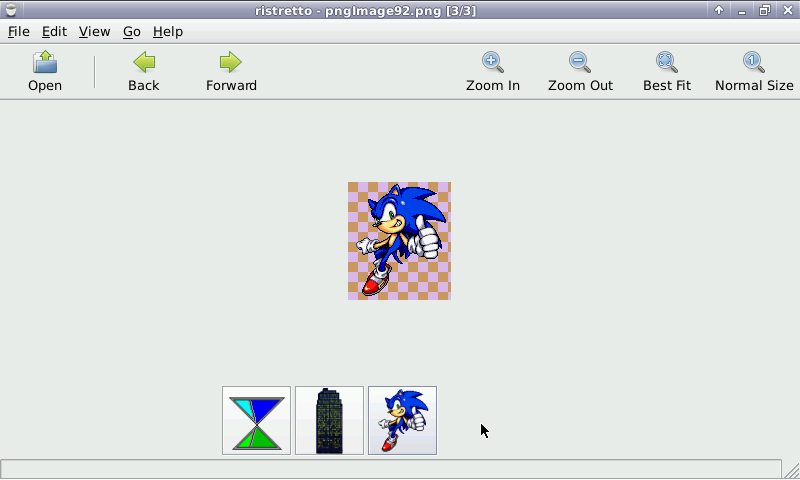Open the window menu icon in title bar
Viewport: 800px width, 480px height.
point(11,10)
